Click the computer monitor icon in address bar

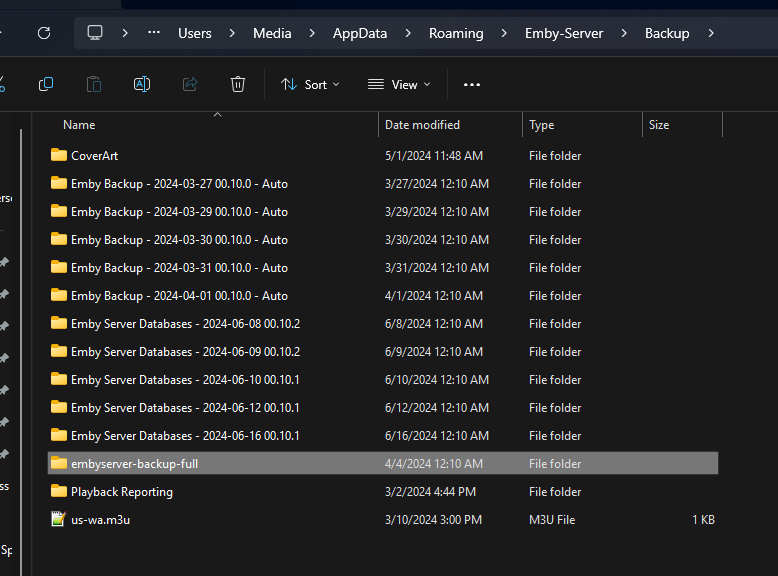pos(95,33)
